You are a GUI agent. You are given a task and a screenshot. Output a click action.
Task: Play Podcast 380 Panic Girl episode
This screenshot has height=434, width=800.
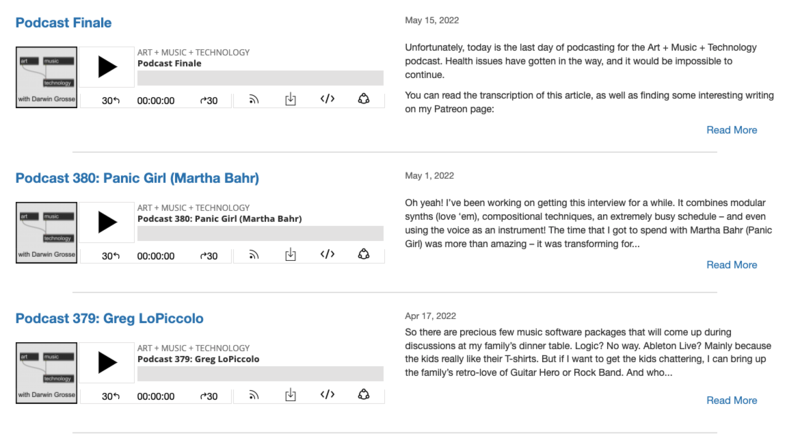(x=107, y=223)
